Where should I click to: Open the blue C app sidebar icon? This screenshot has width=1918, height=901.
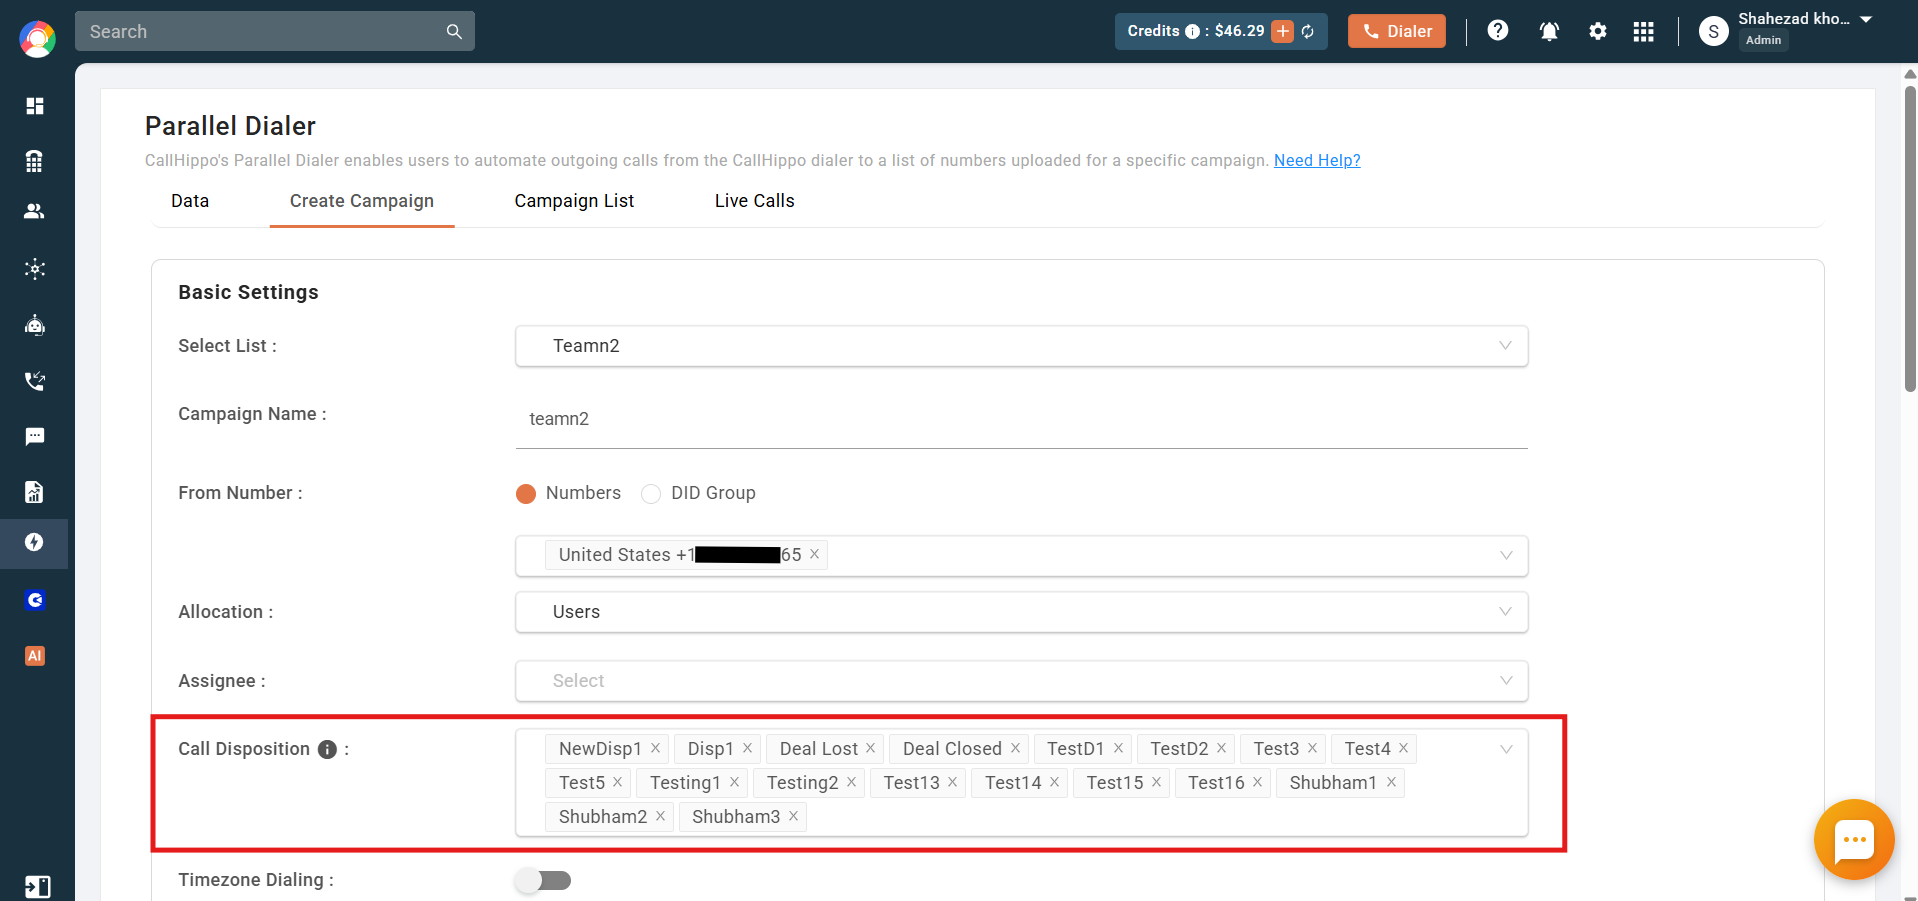click(x=35, y=600)
